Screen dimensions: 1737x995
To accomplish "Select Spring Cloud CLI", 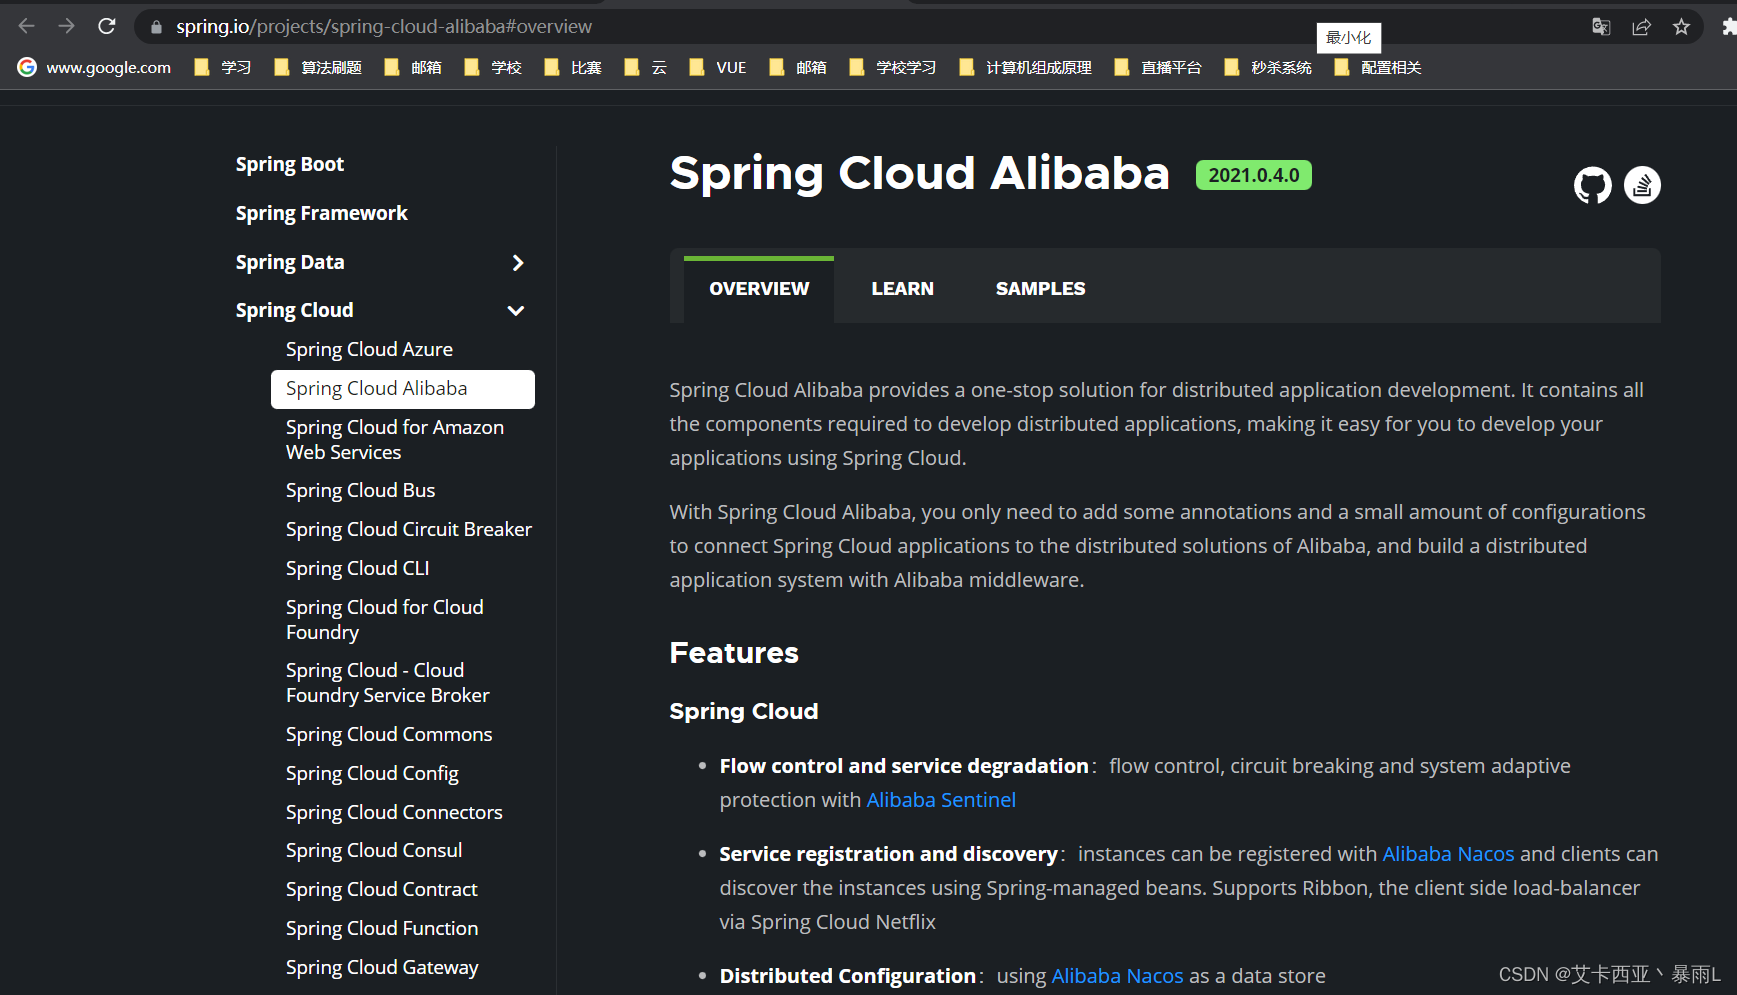I will pyautogui.click(x=357, y=568).
